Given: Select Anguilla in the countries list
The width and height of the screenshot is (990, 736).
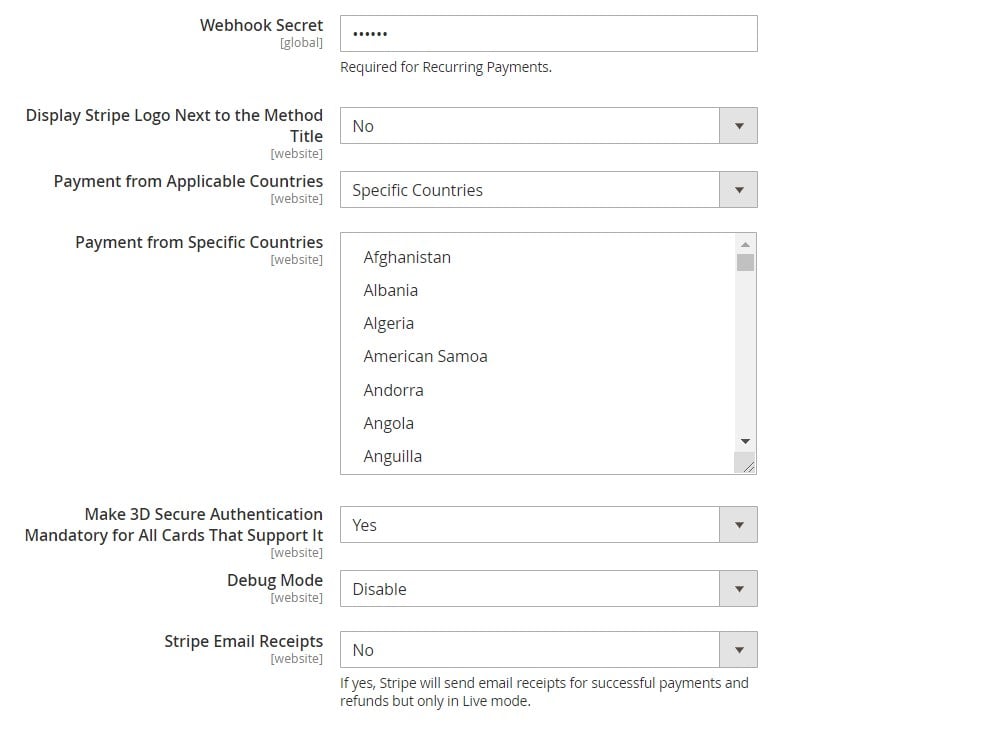Looking at the screenshot, I should pos(393,456).
